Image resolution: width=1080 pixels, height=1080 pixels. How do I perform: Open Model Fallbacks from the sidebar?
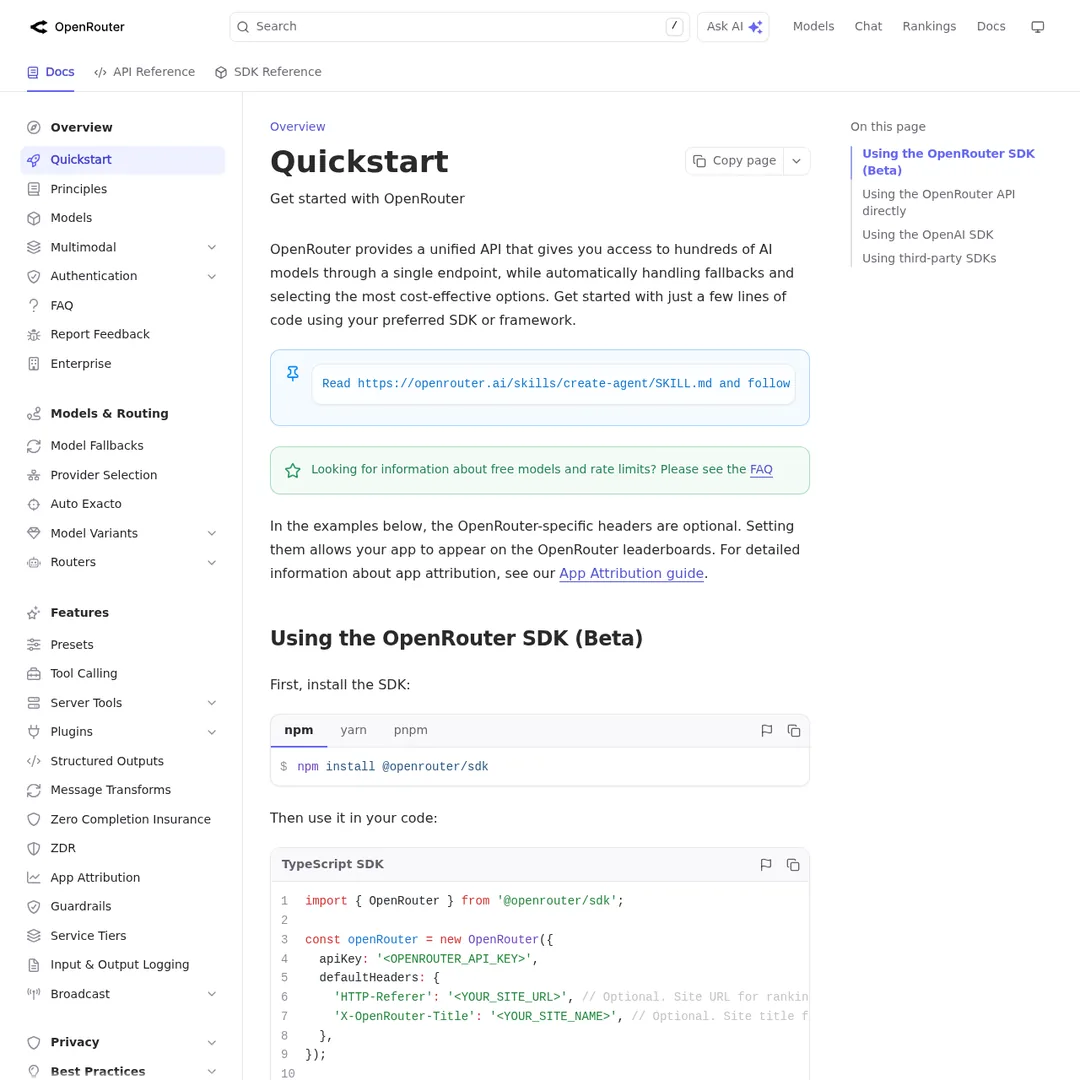tap(96, 445)
